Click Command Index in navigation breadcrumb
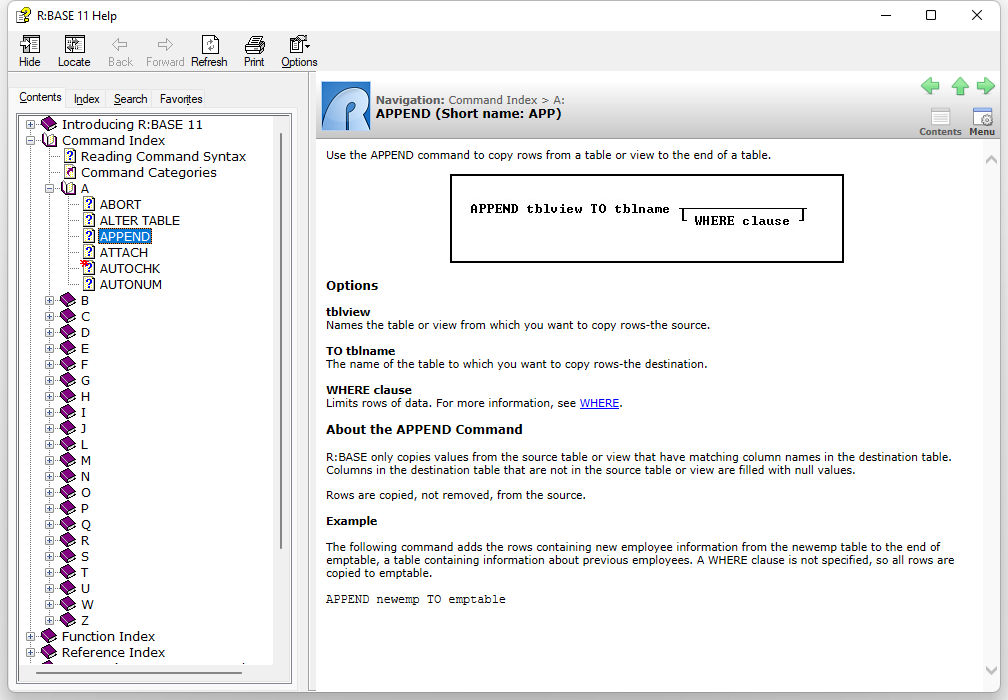This screenshot has height=700, width=1008. tap(492, 100)
